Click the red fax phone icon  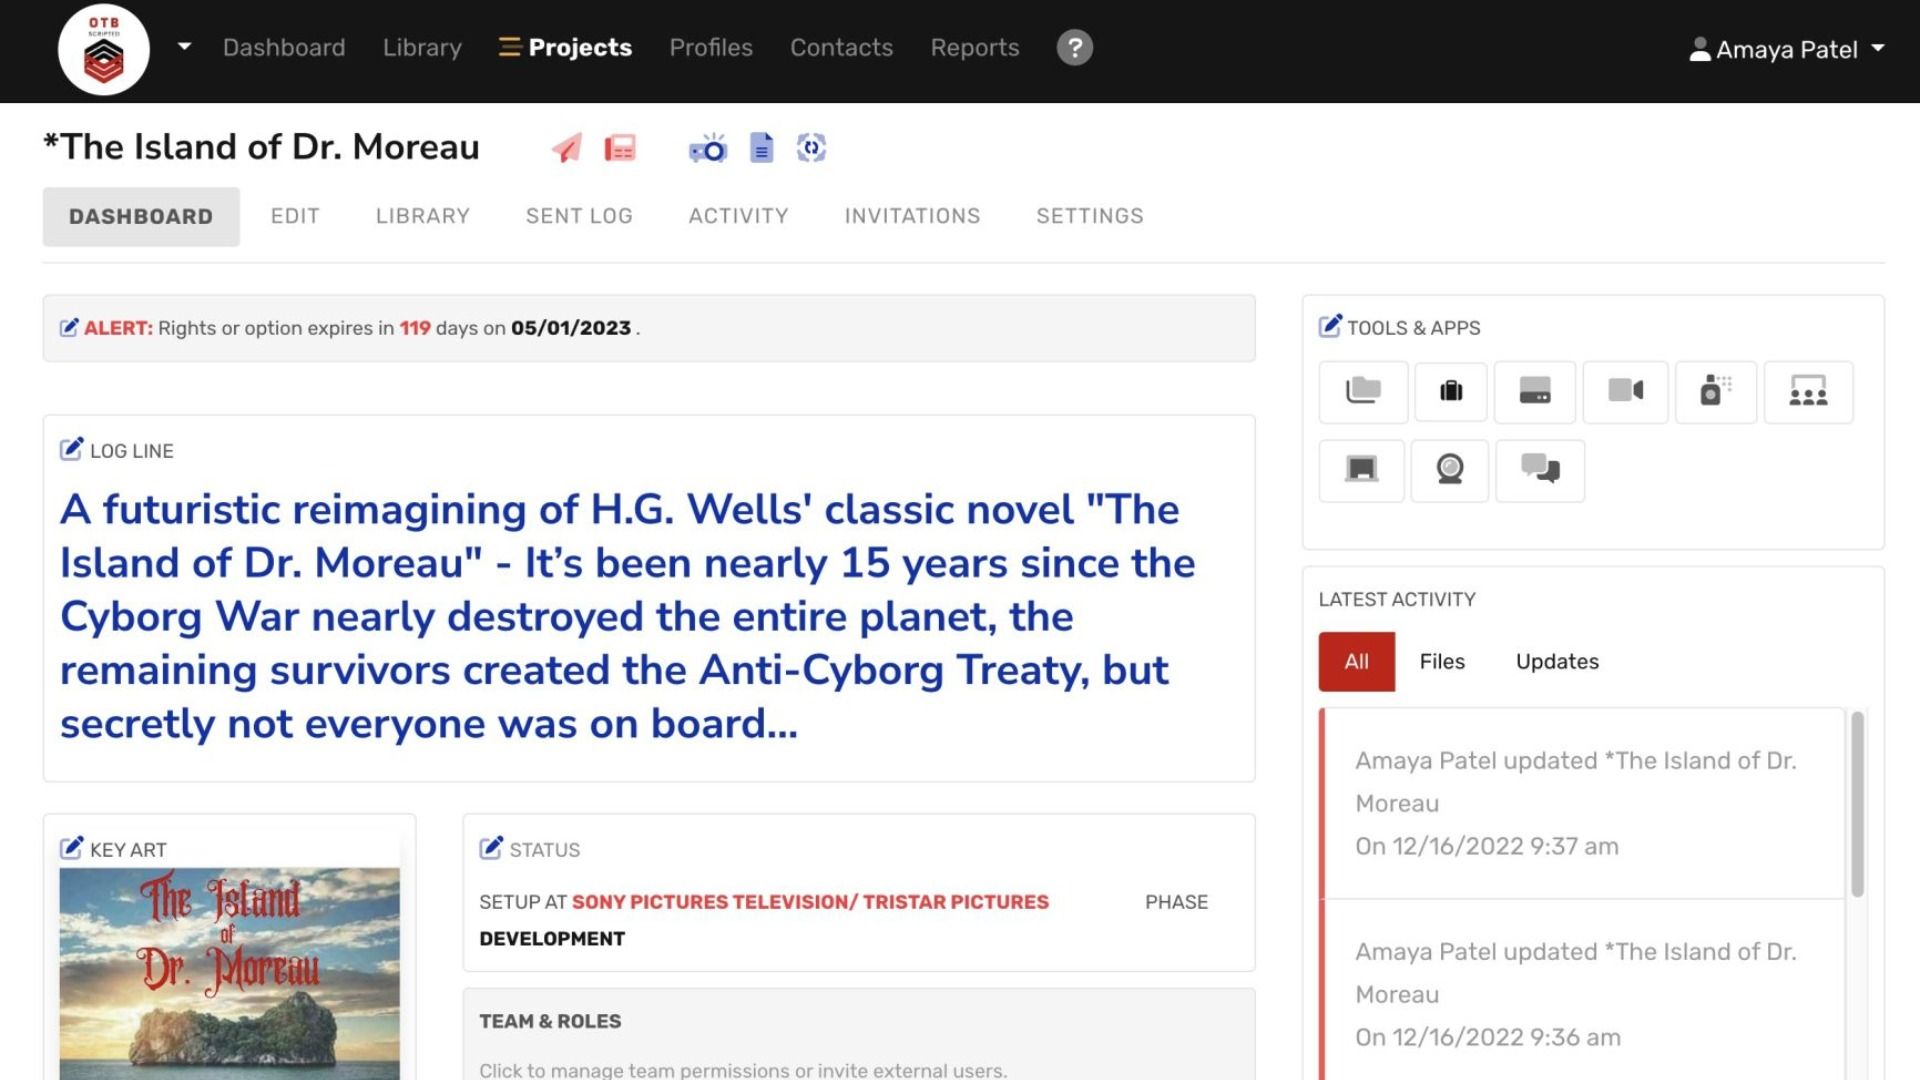620,148
